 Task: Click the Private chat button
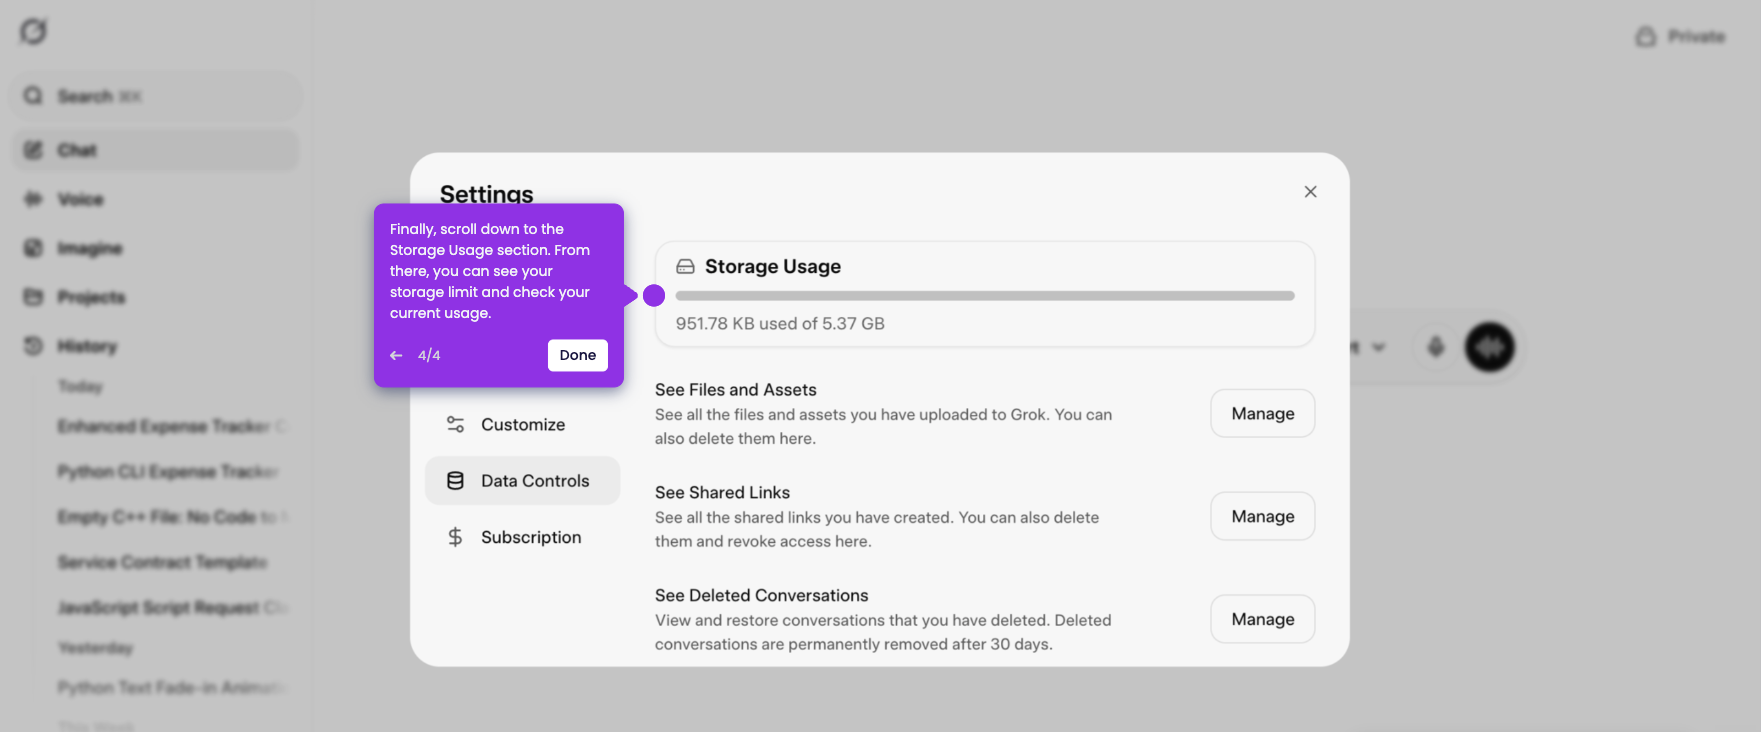(x=1681, y=37)
